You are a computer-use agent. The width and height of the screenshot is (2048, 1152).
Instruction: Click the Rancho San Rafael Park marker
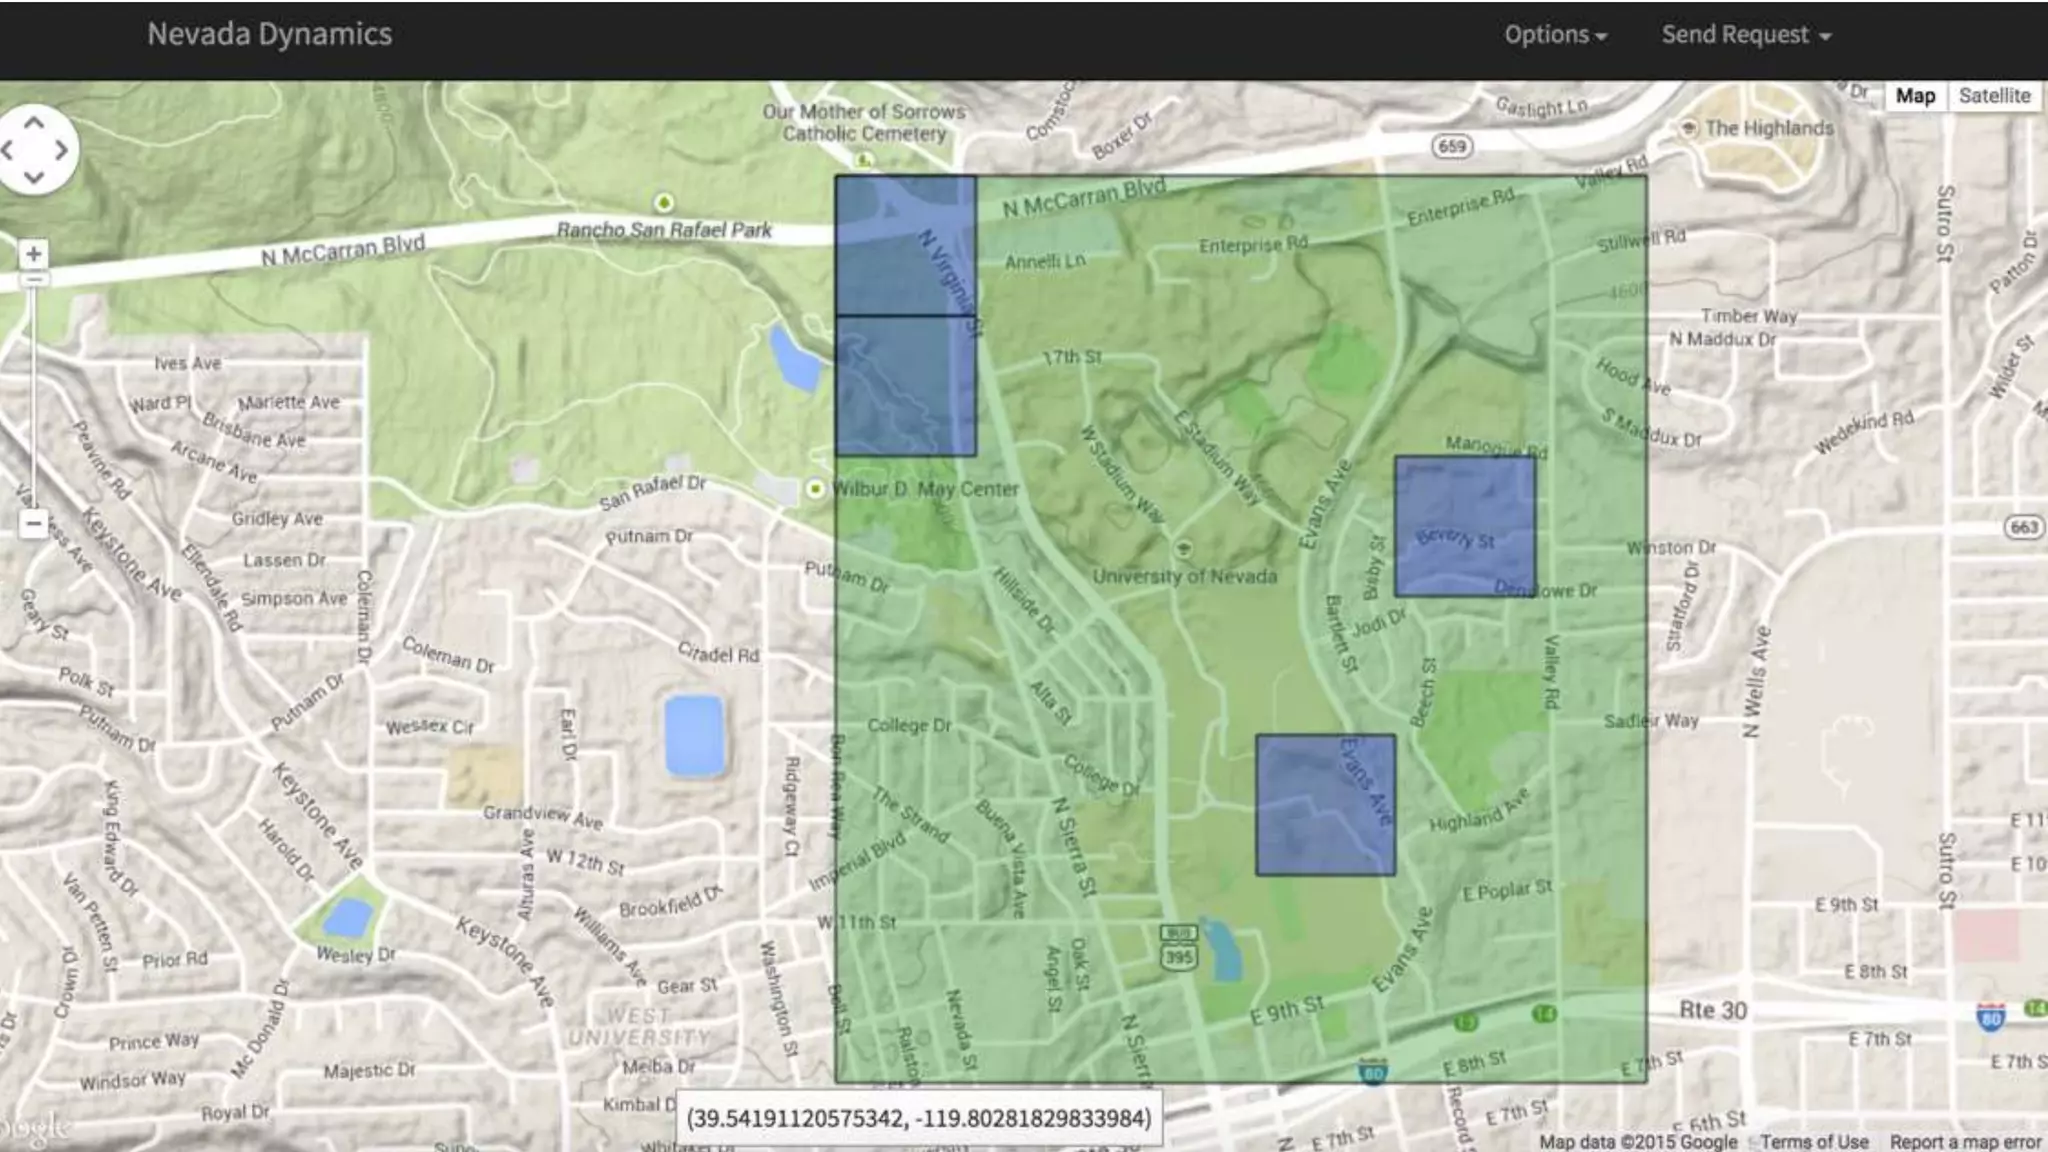pos(663,204)
